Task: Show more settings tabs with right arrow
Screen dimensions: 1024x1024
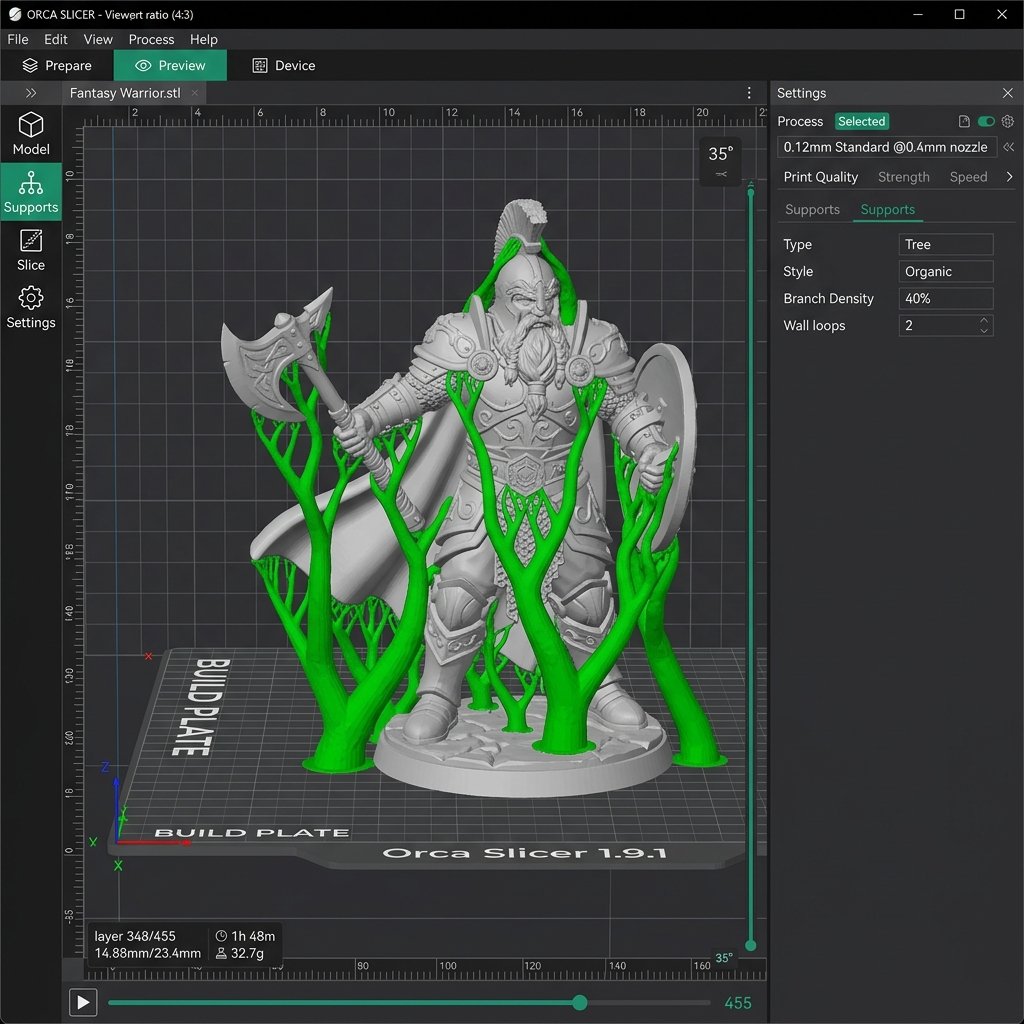Action: [1009, 177]
